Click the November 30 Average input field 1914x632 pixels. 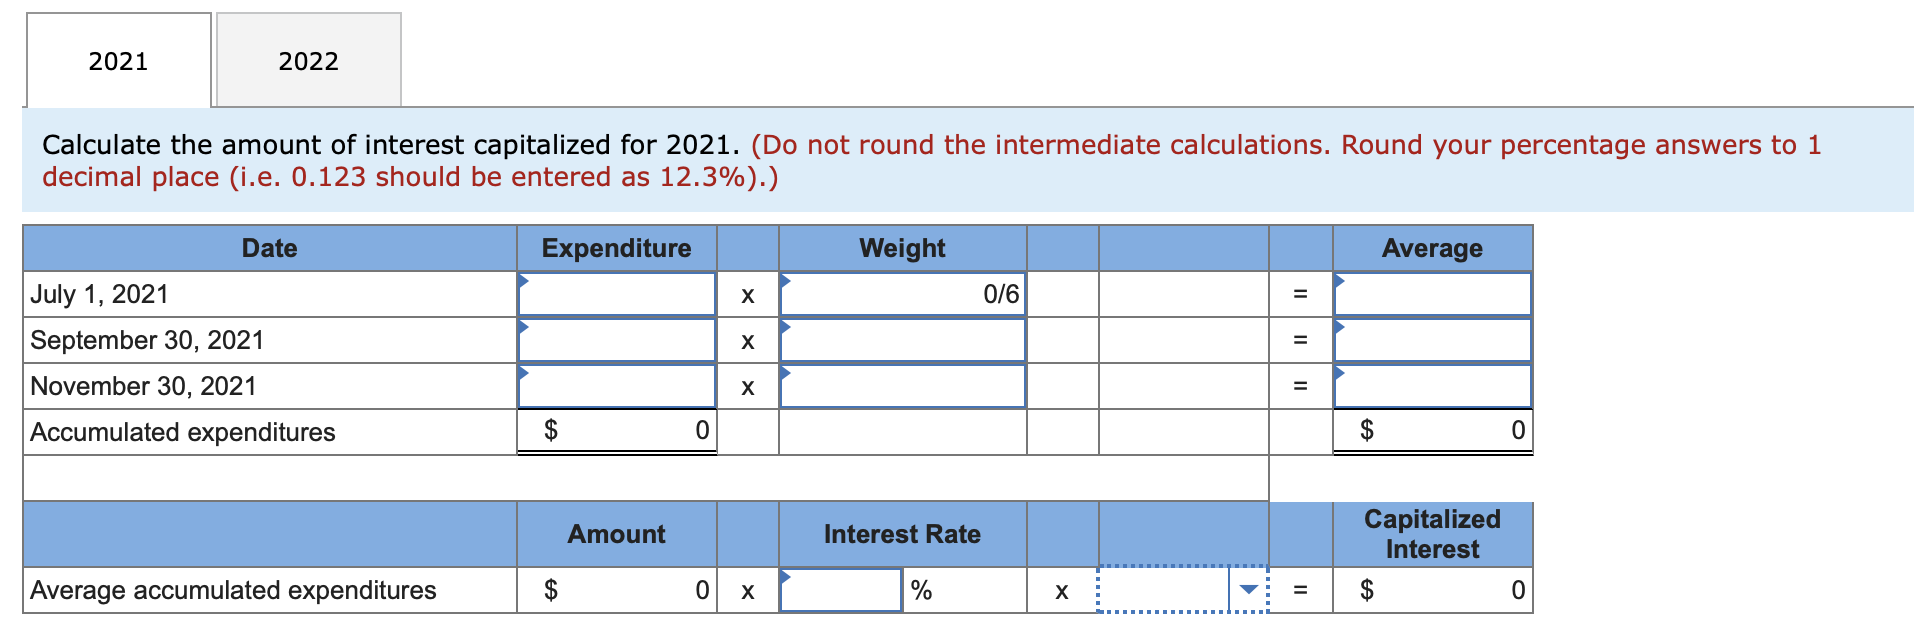coord(1430,386)
